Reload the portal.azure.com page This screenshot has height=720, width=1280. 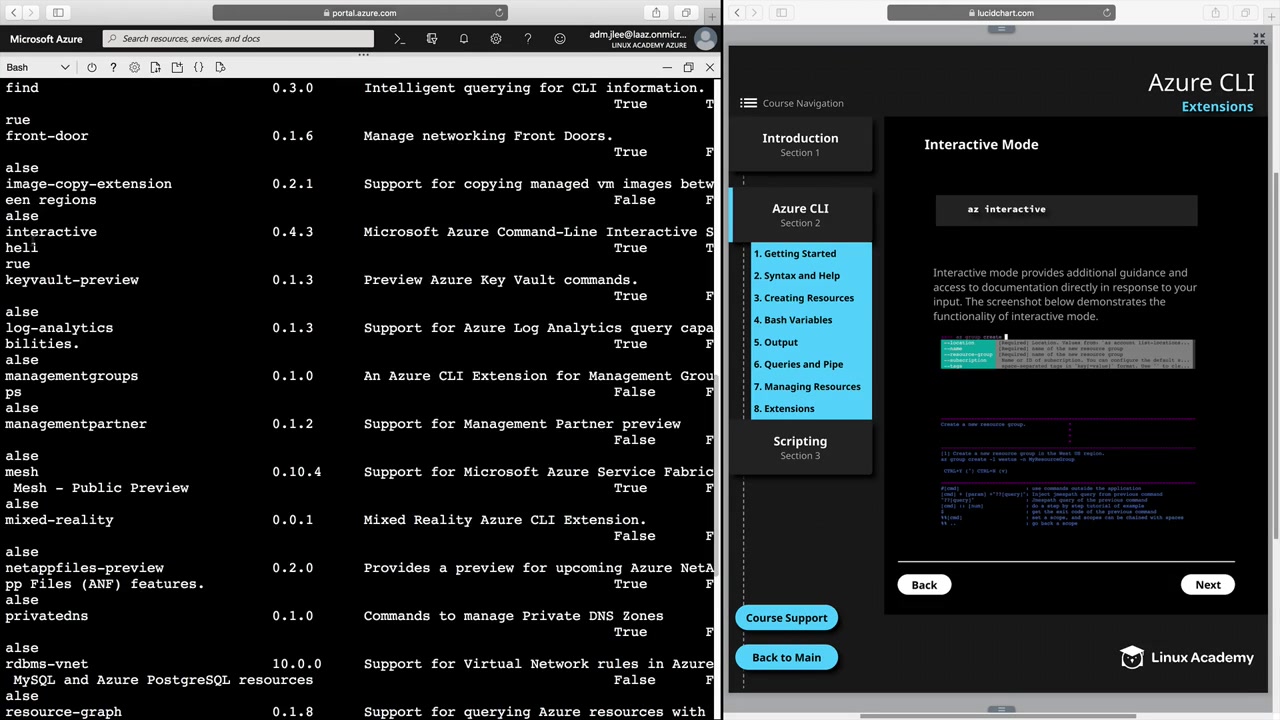[499, 13]
